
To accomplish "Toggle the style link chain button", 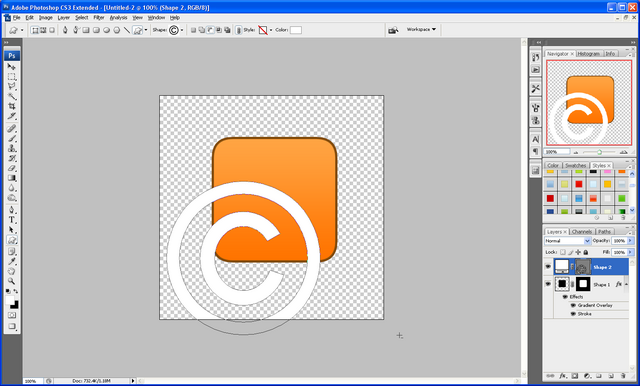I will coord(238,30).
